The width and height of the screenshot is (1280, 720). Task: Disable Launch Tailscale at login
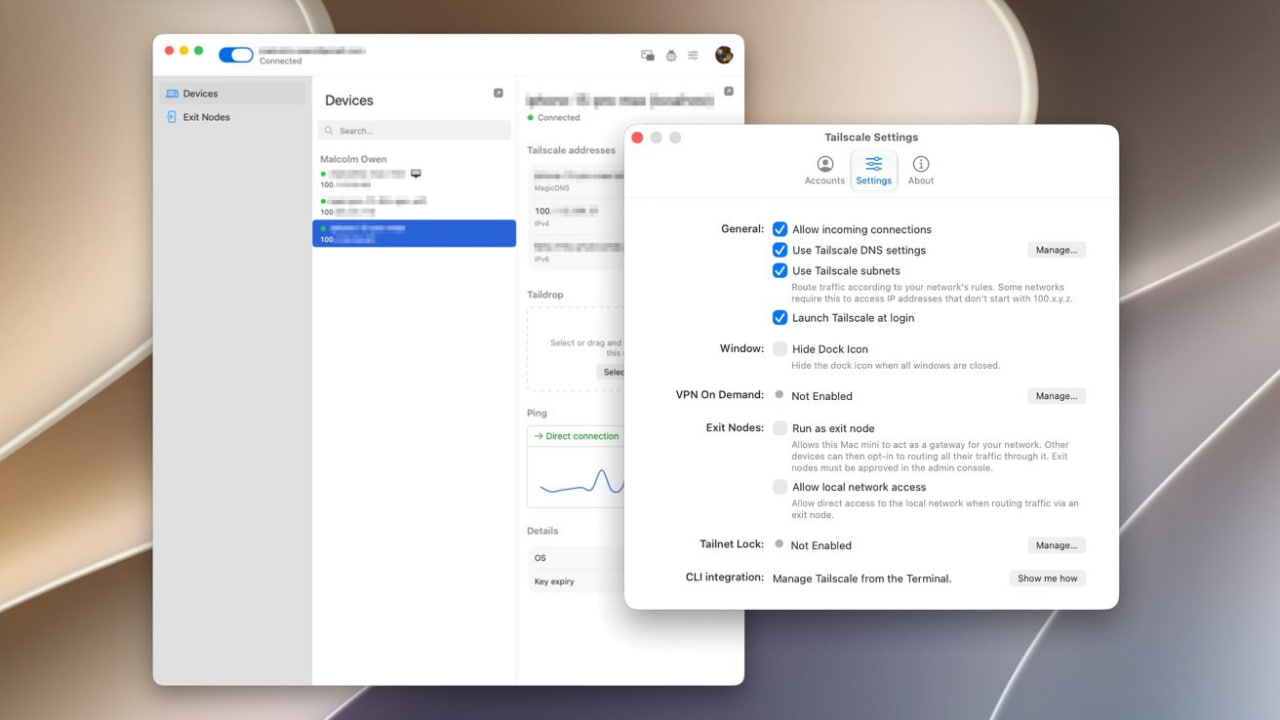pos(780,318)
